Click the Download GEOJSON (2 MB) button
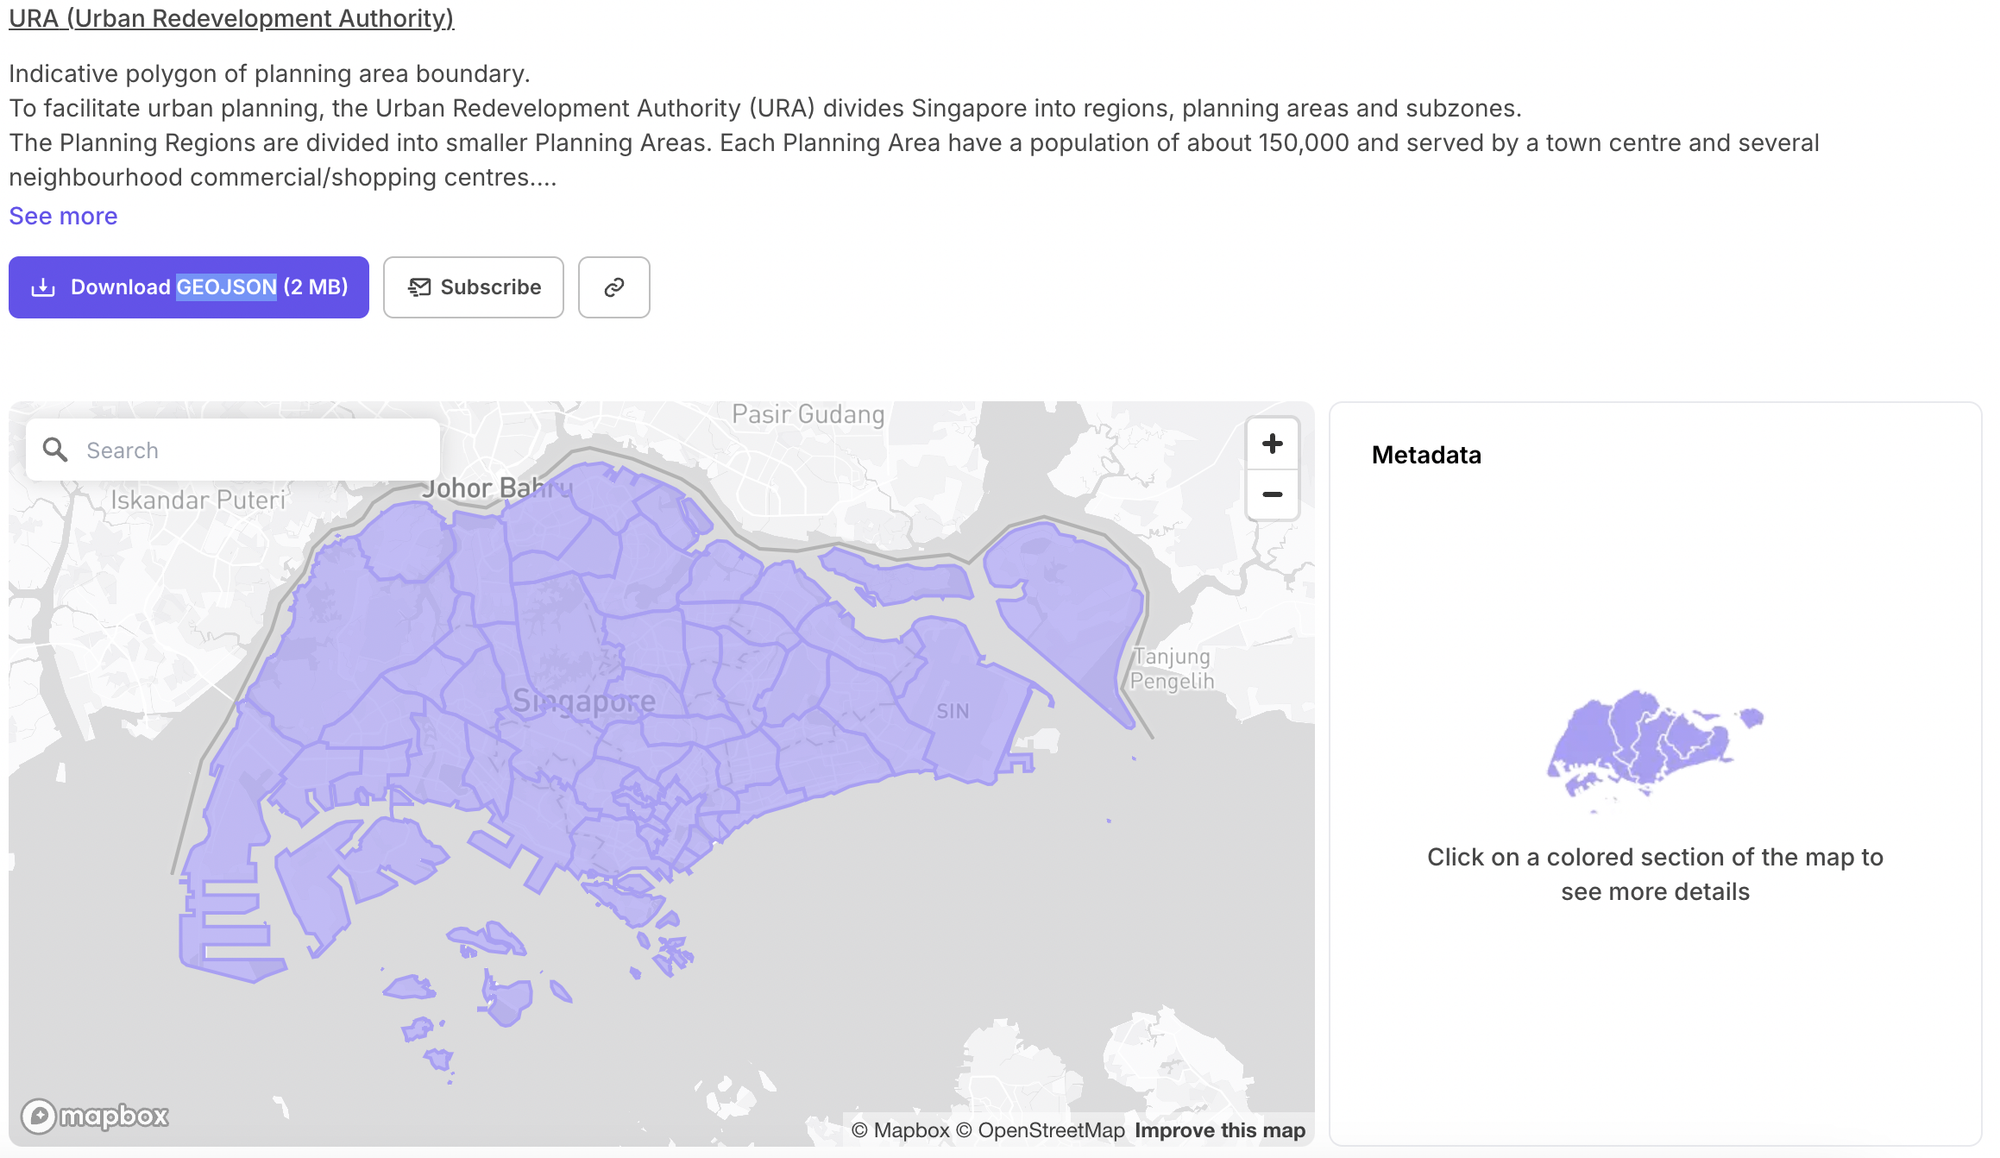The width and height of the screenshot is (2000, 1158). (x=189, y=287)
